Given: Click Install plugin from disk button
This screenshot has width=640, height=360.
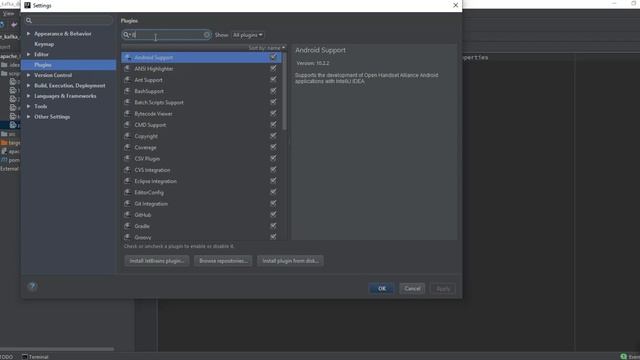Looking at the screenshot, I should tap(291, 261).
